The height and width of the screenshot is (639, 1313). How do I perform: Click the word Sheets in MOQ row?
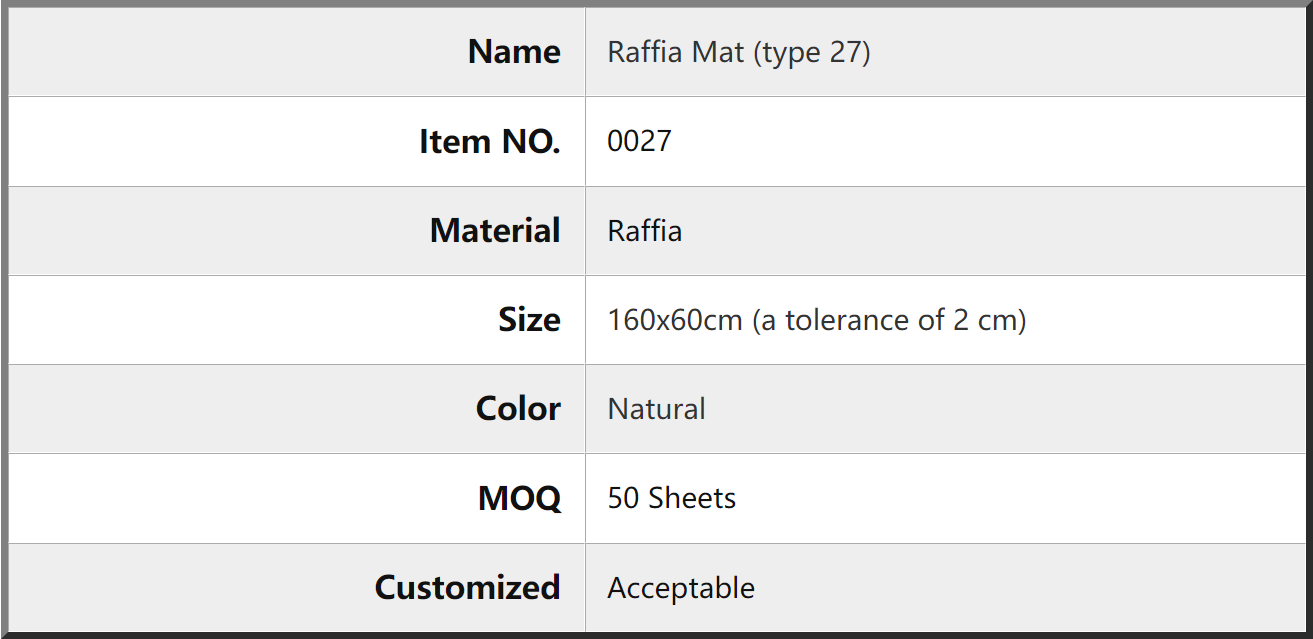692,498
